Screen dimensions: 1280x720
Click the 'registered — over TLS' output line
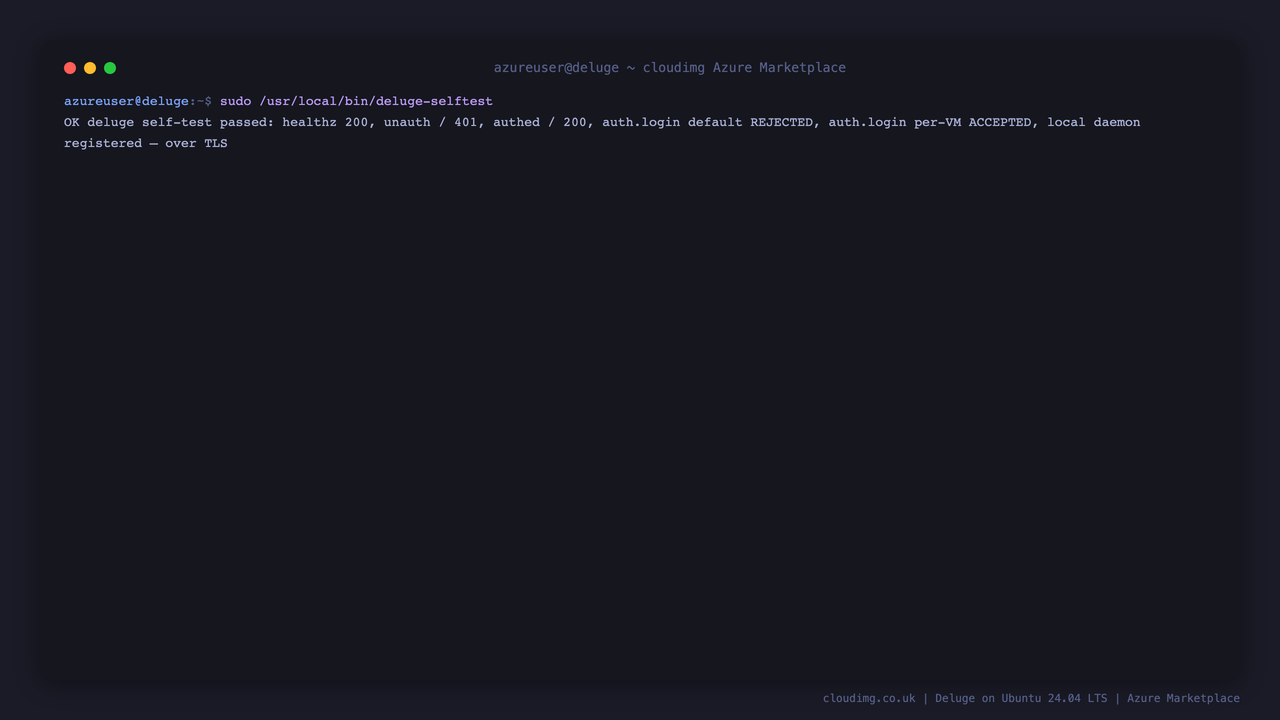tap(146, 143)
